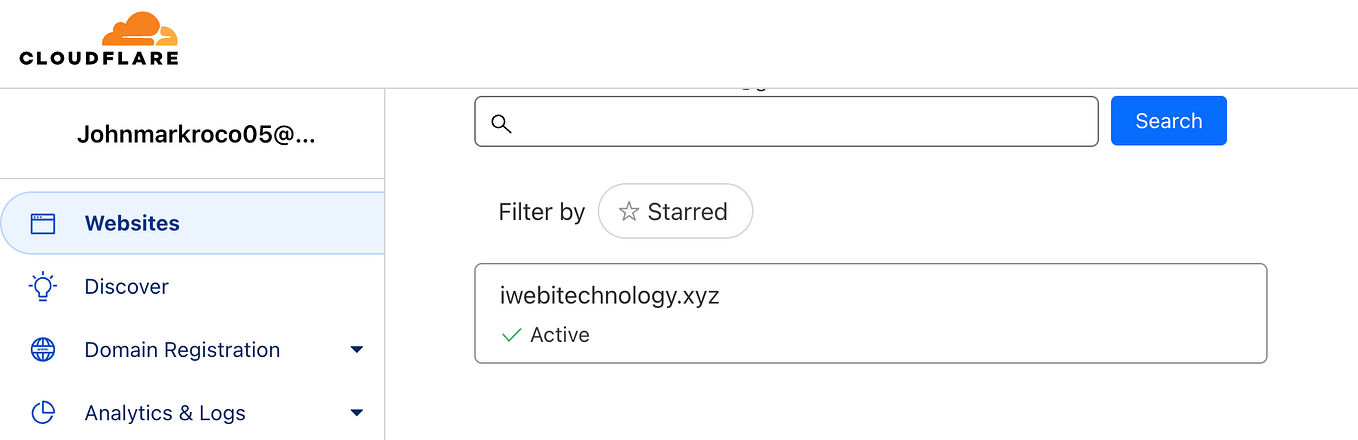Focus the website search input field

800,122
